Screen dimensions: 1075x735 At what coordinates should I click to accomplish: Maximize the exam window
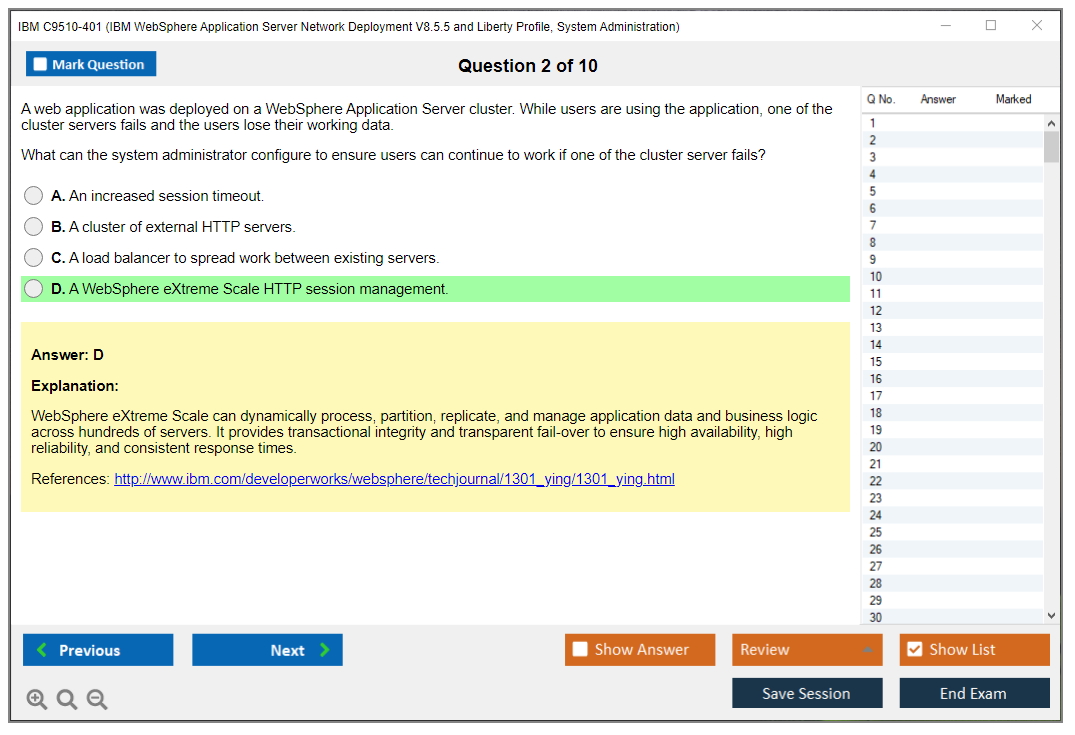tap(991, 26)
